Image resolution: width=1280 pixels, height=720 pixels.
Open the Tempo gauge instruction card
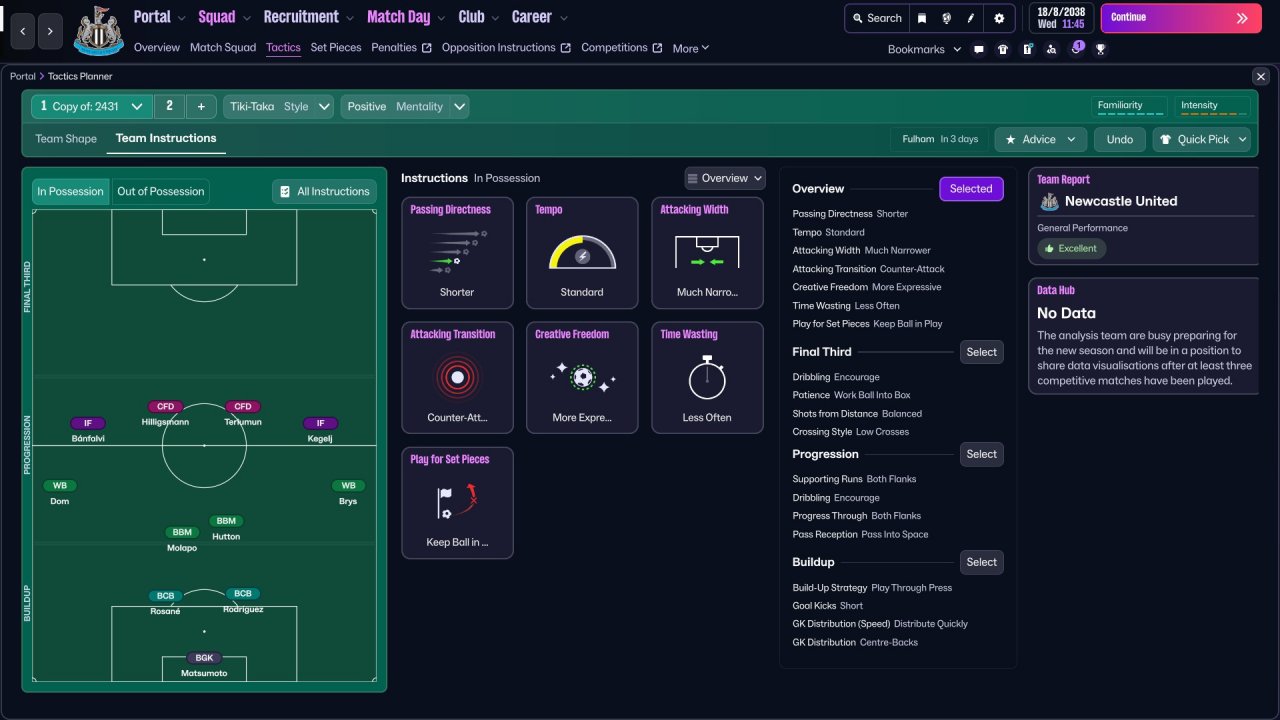pos(582,253)
